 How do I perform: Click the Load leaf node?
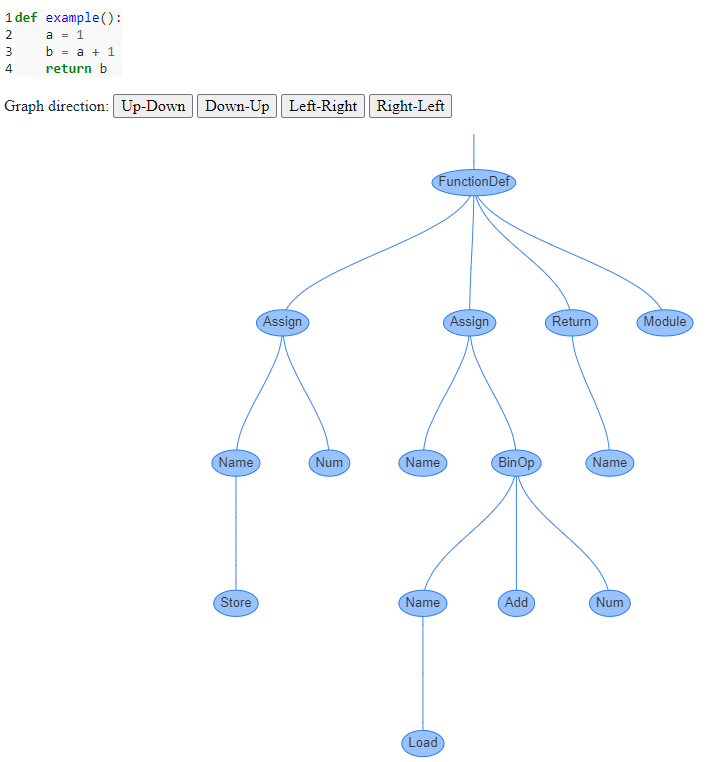422,743
